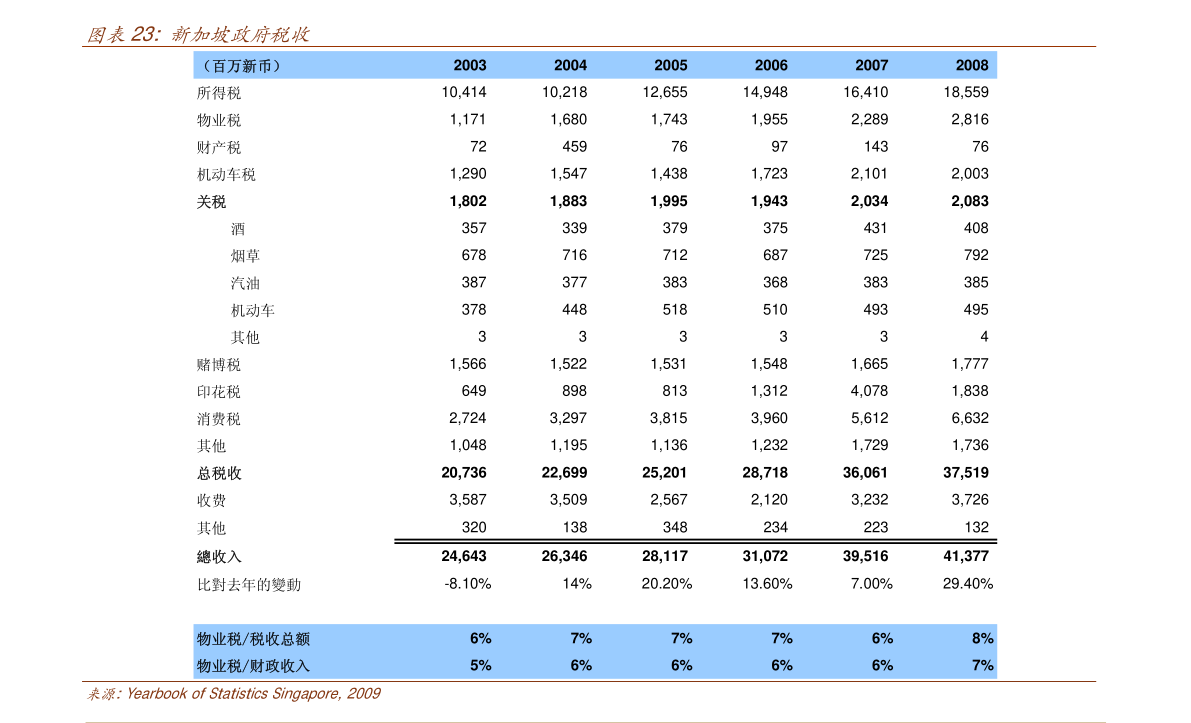Click the 物业税/税收总额 row label

pos(253,639)
